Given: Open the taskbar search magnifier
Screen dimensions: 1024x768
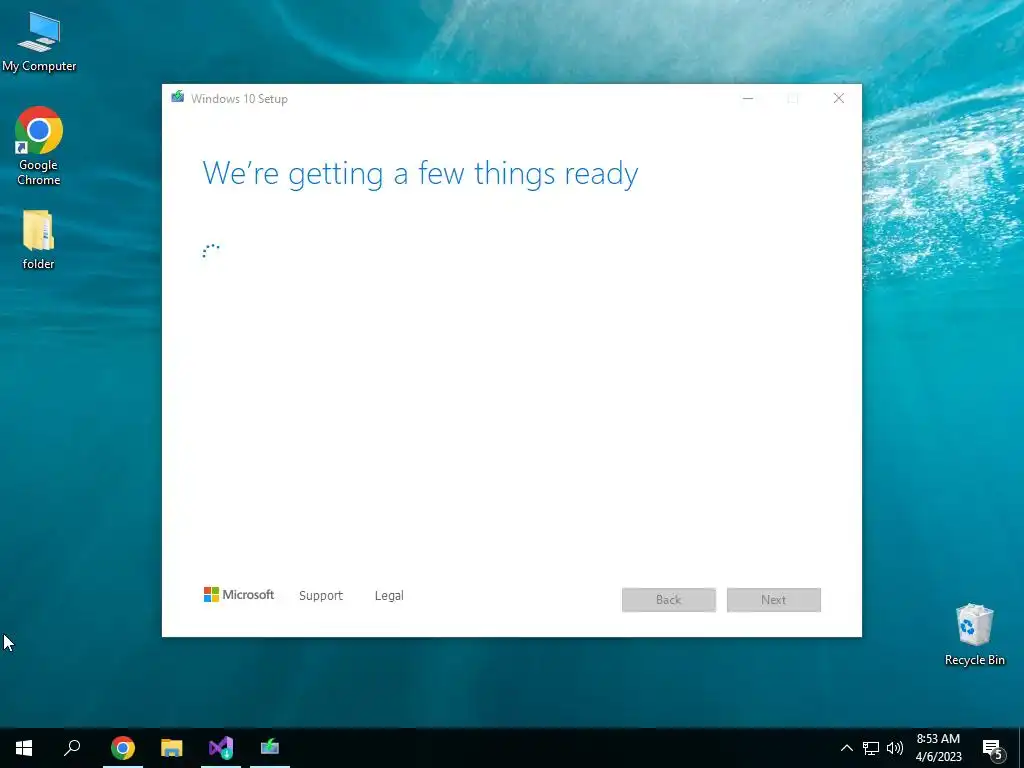Looking at the screenshot, I should point(72,748).
